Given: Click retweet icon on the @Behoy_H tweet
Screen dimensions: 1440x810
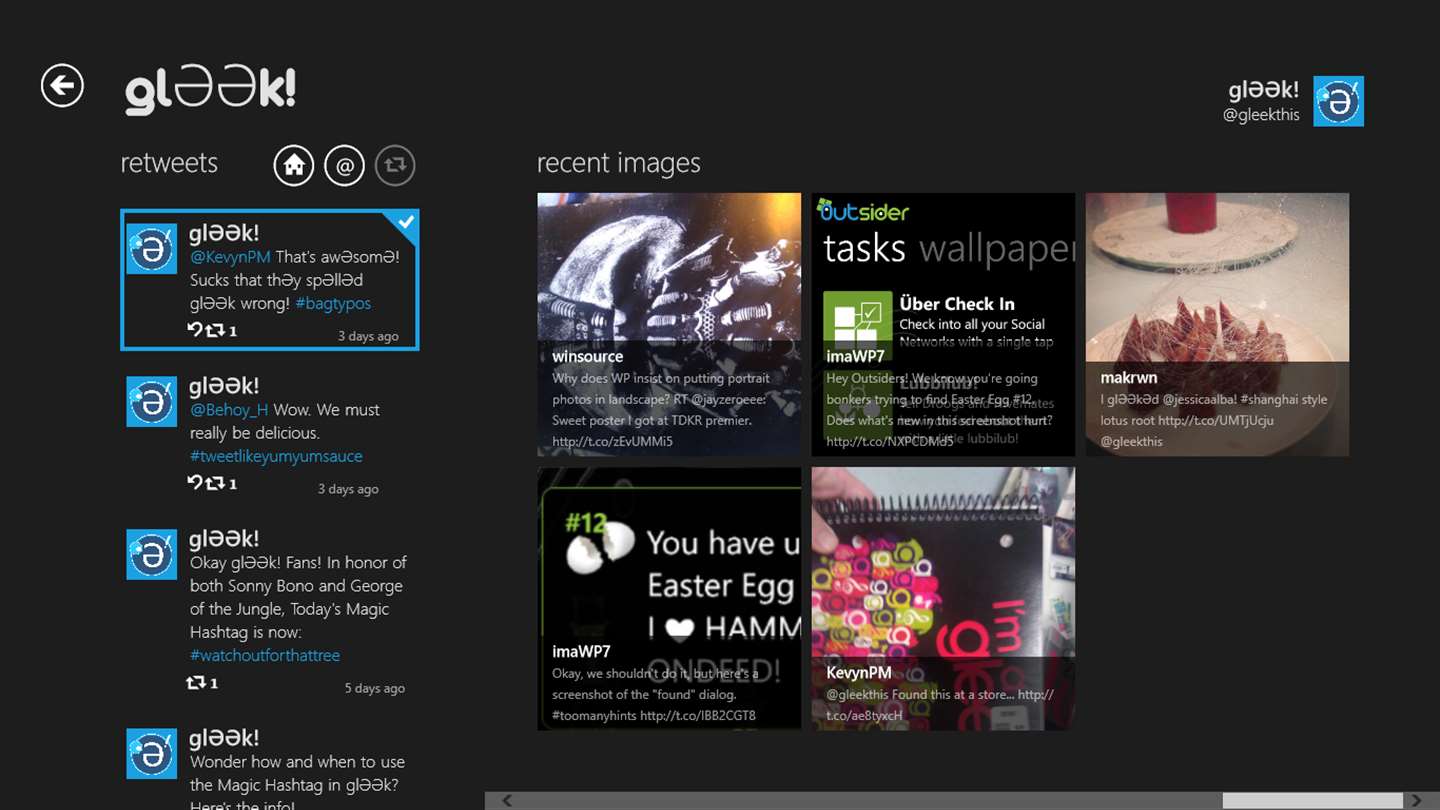Looking at the screenshot, I should (214, 483).
